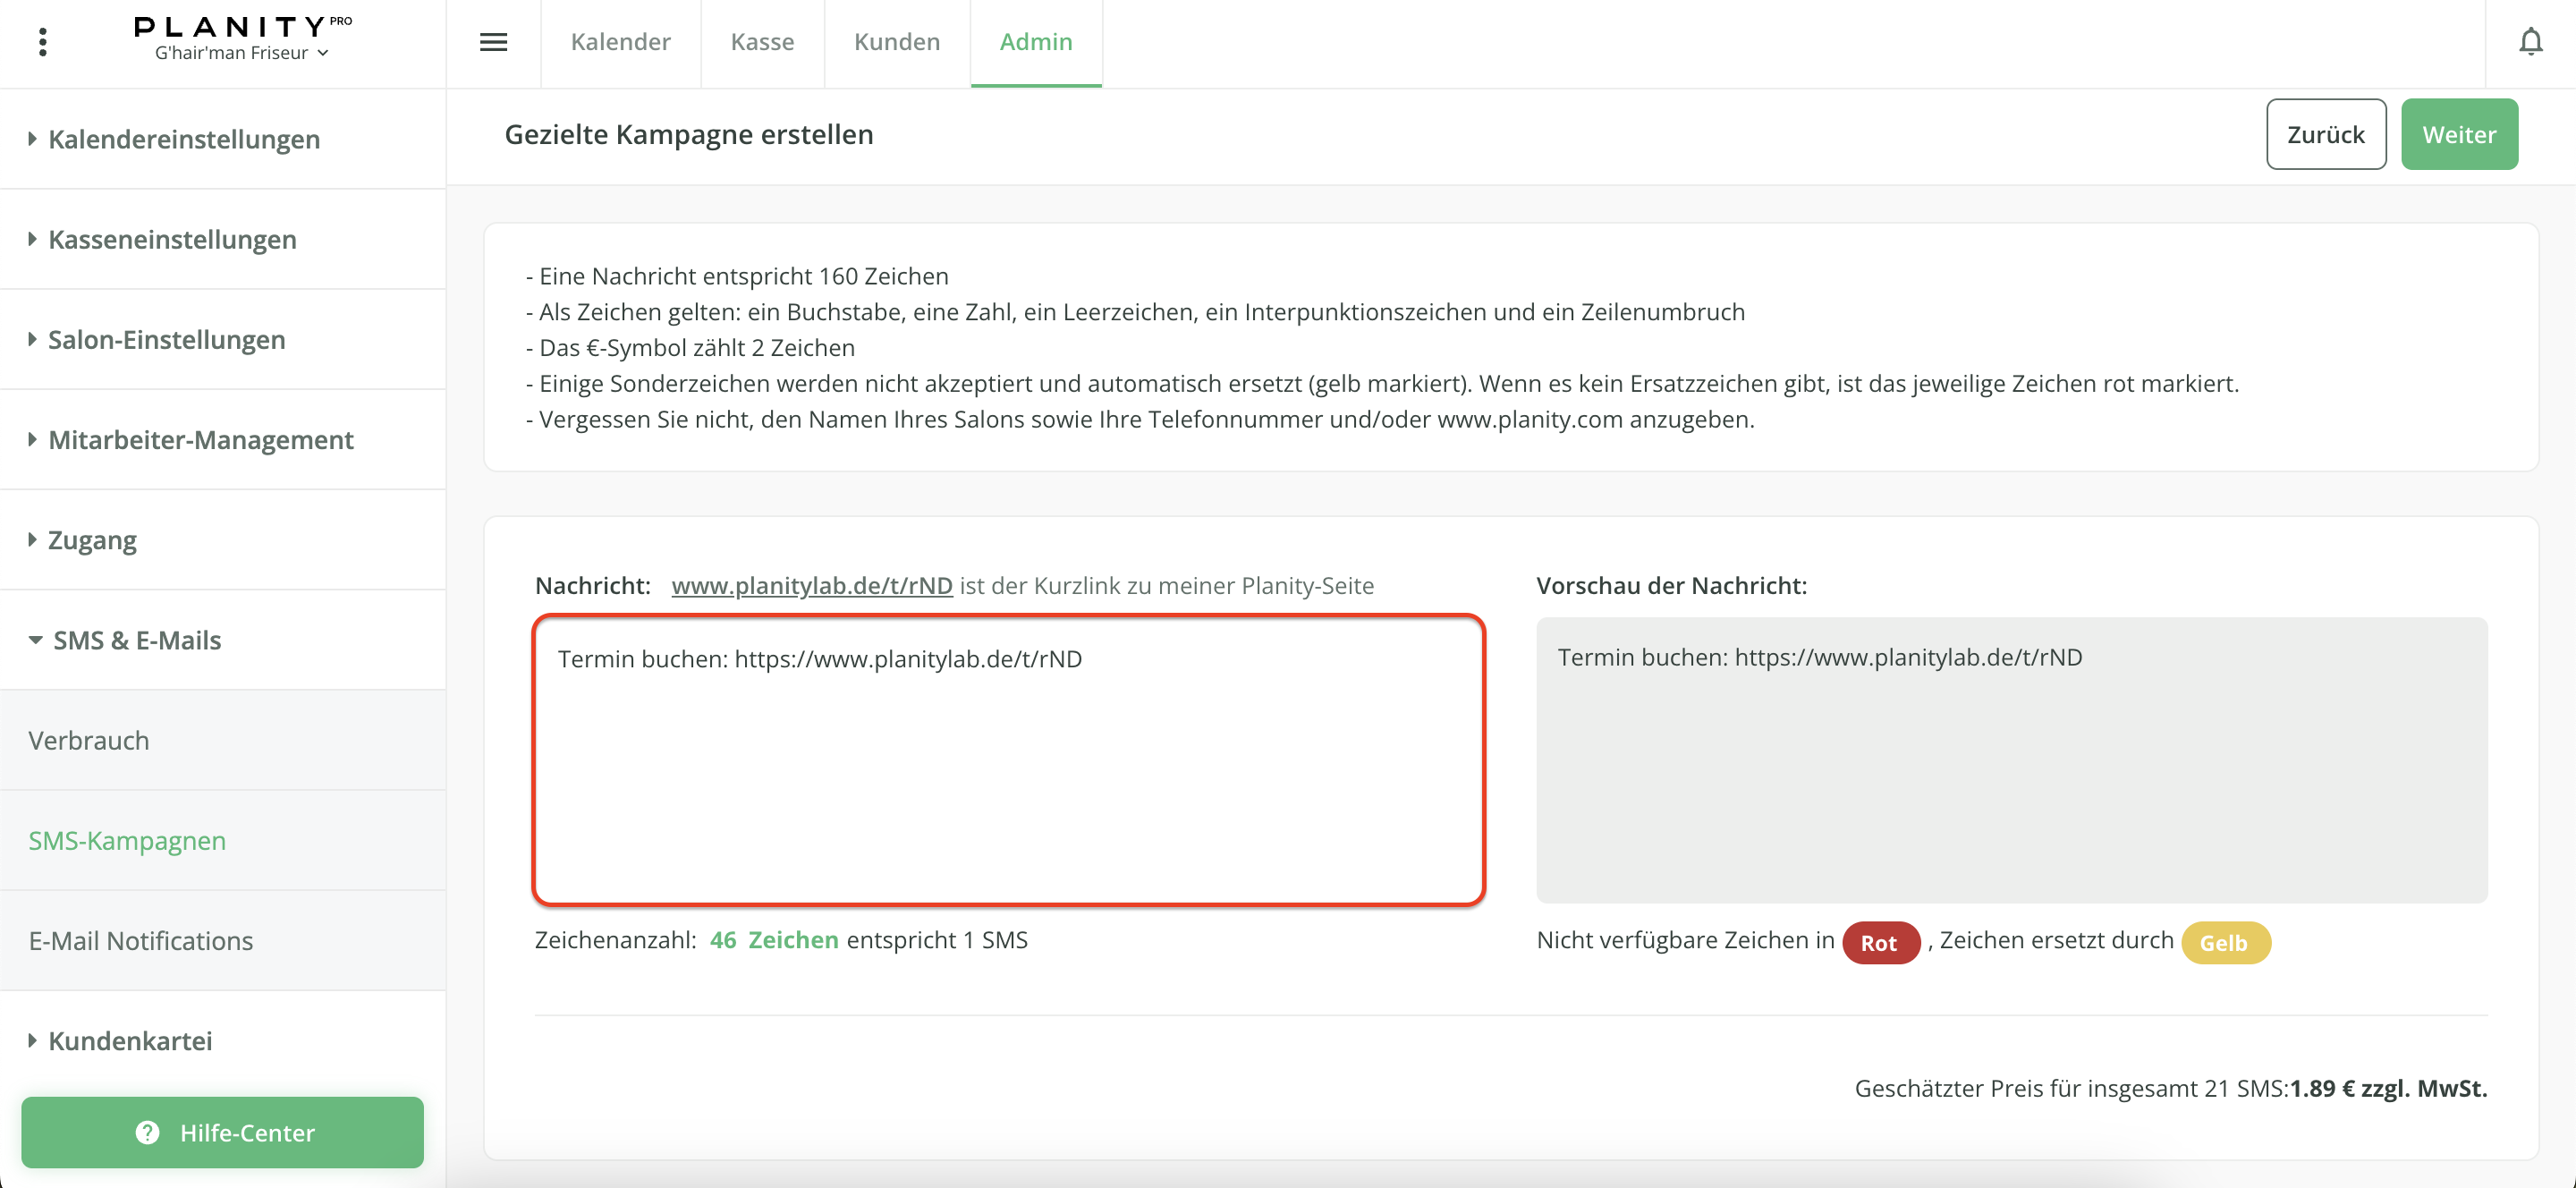
Task: Expand the Zugang section
Action: (x=92, y=540)
